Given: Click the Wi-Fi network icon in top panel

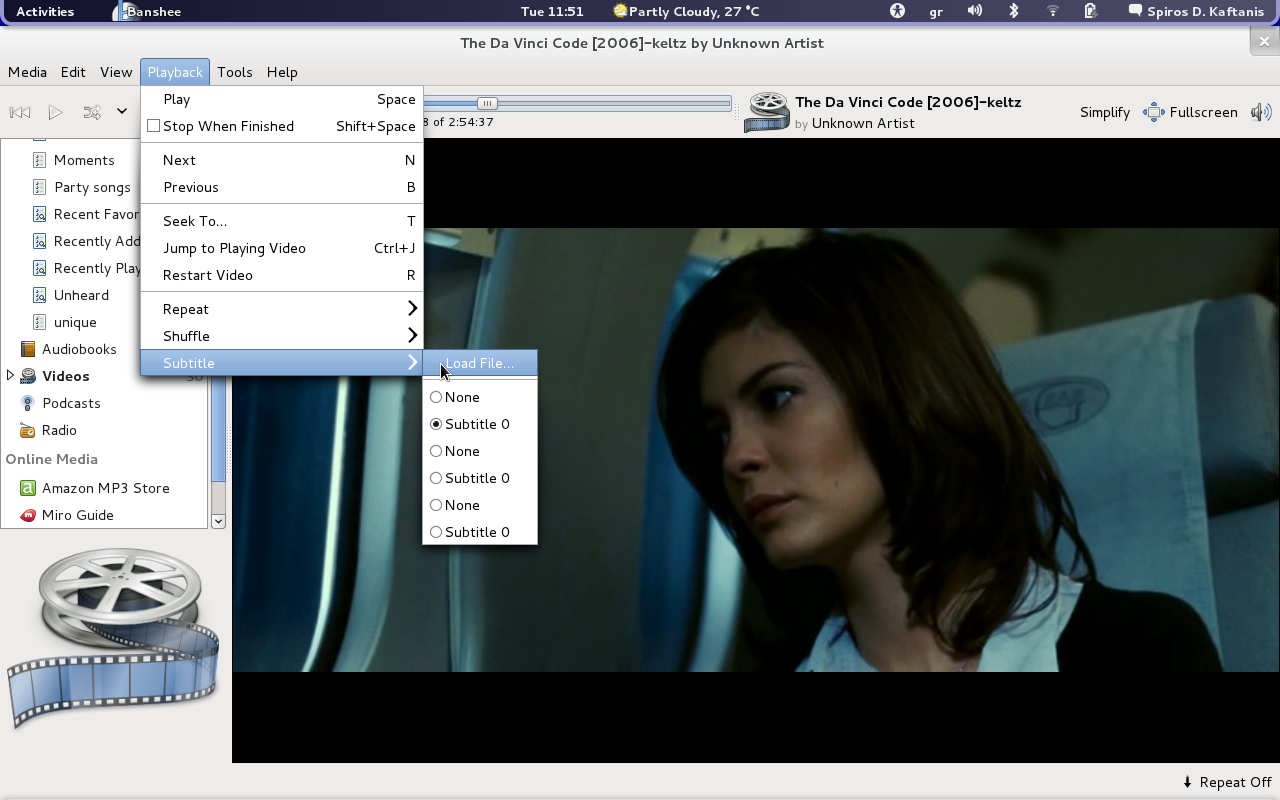Looking at the screenshot, I should coord(1052,11).
